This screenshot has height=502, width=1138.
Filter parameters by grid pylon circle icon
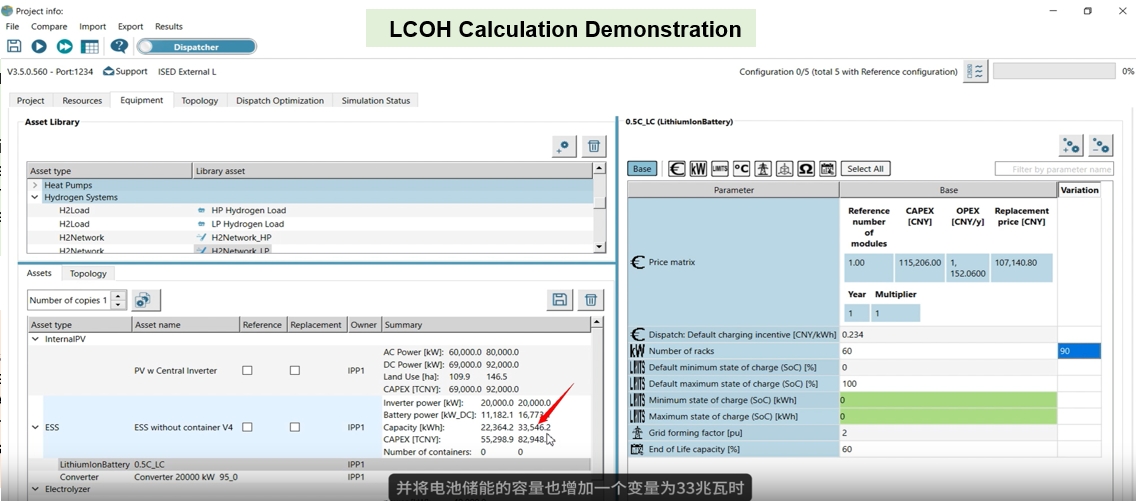pyautogui.click(x=785, y=169)
